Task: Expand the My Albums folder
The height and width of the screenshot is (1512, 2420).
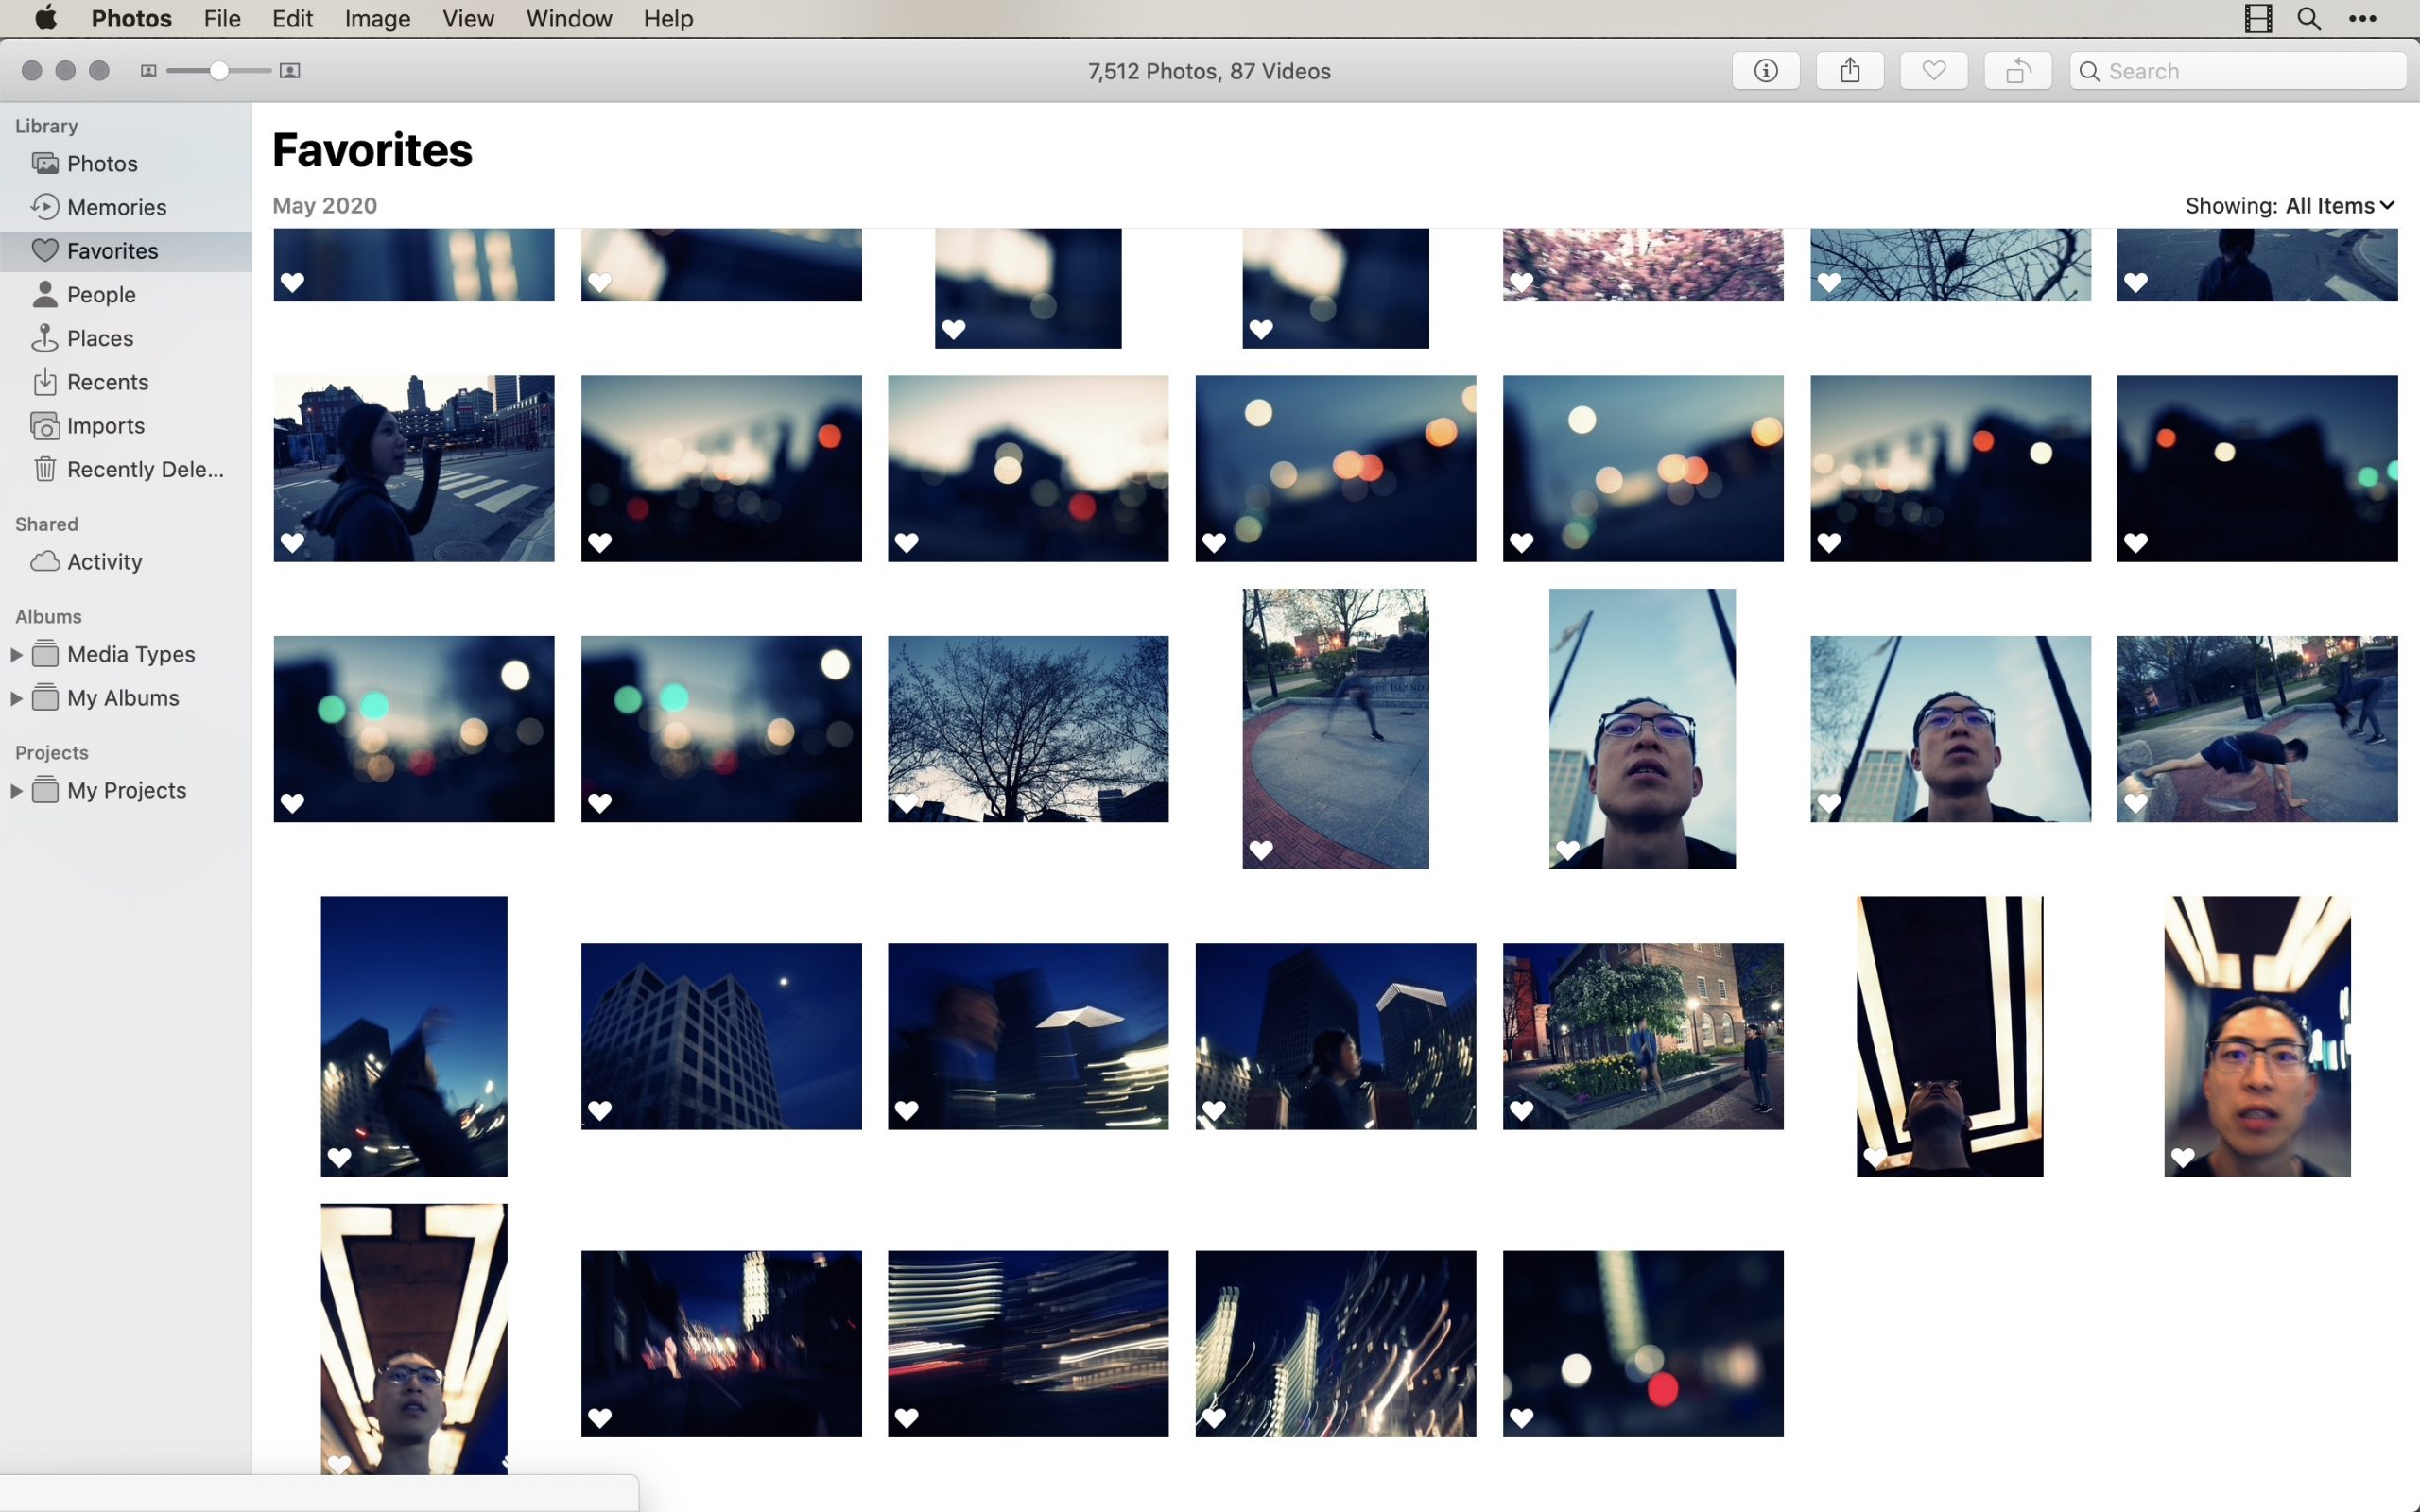Action: 16,698
